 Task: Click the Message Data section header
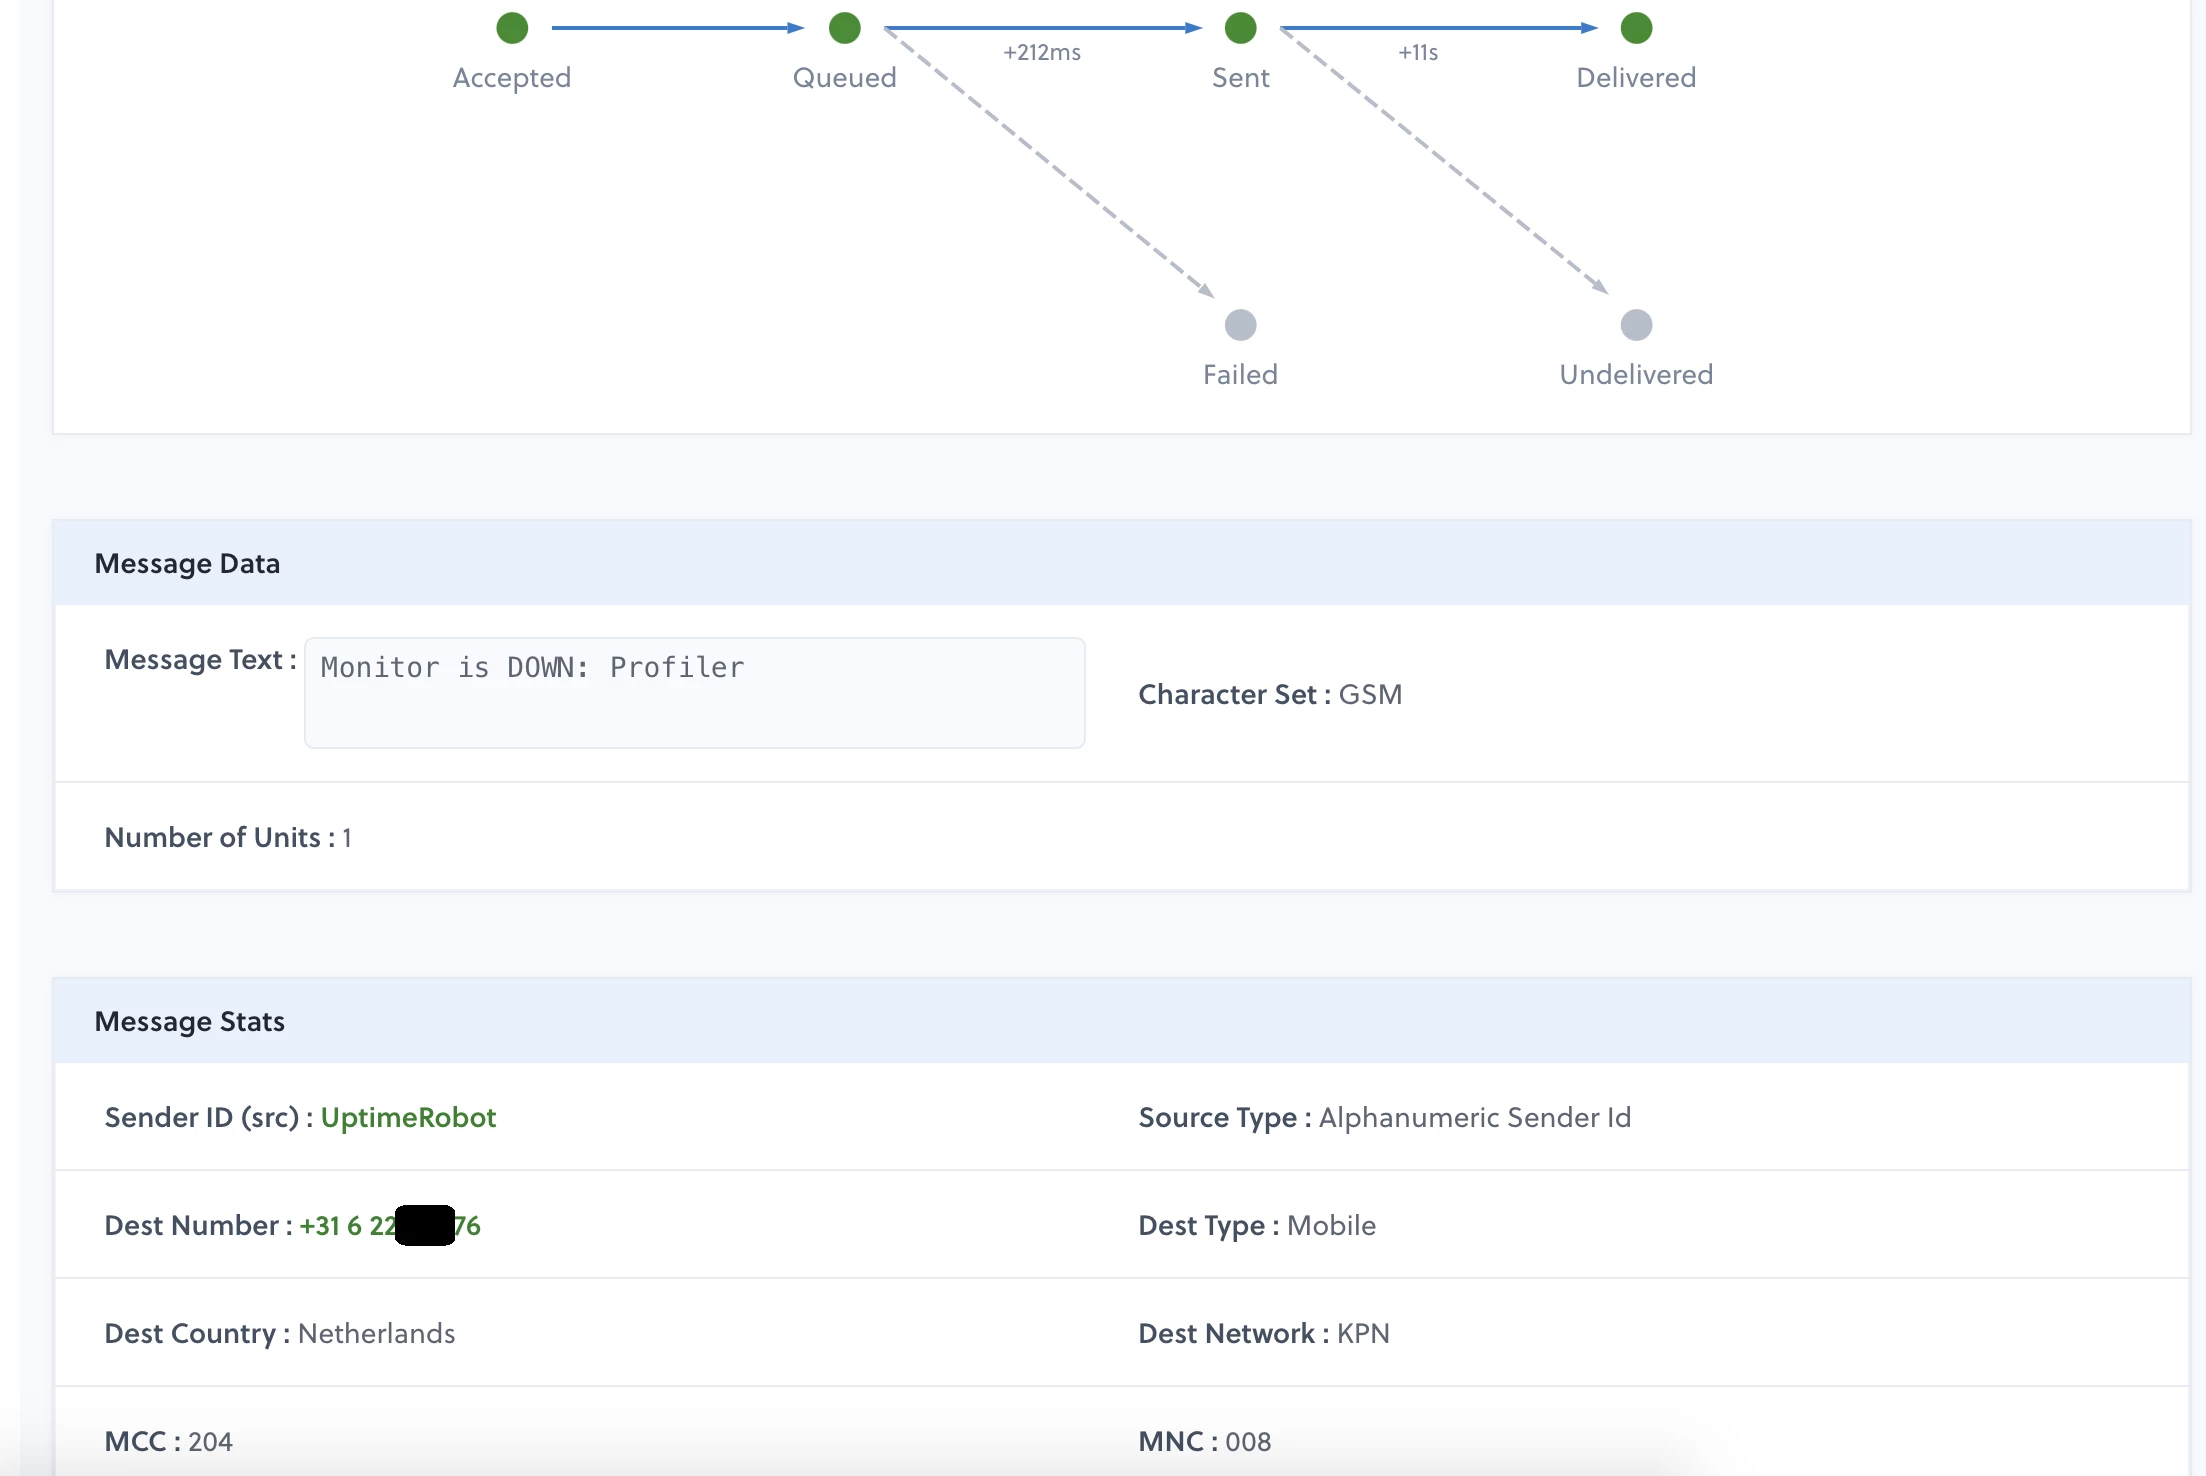187,564
